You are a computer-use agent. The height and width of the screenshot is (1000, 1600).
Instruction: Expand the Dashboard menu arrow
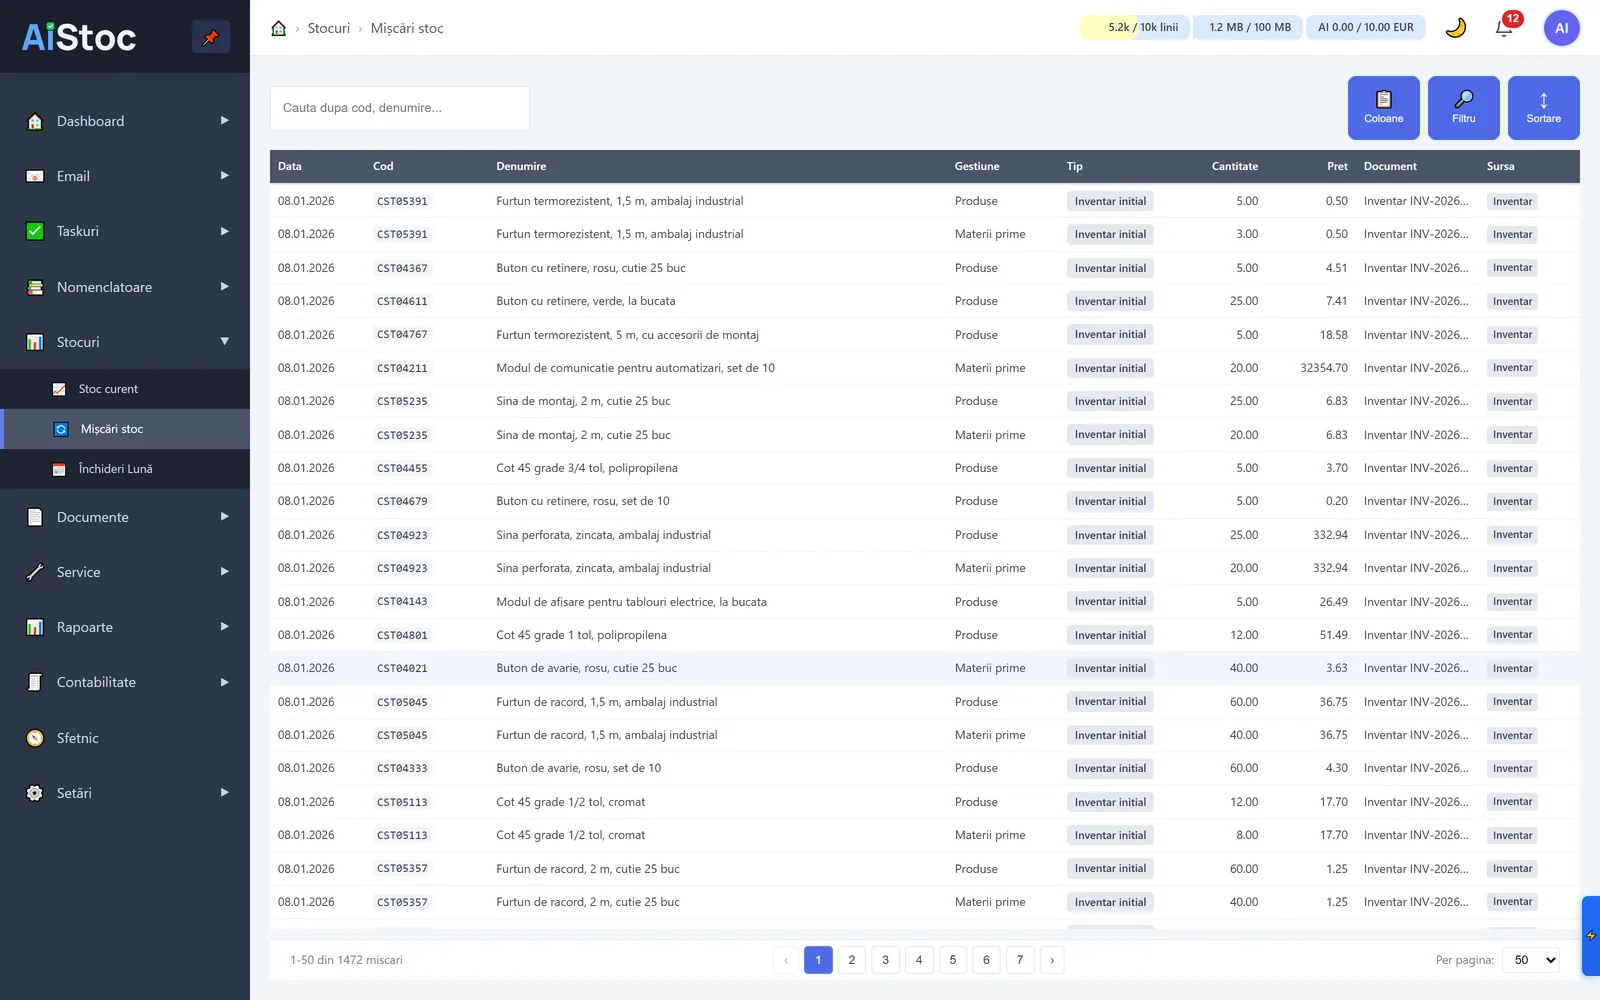pos(224,121)
